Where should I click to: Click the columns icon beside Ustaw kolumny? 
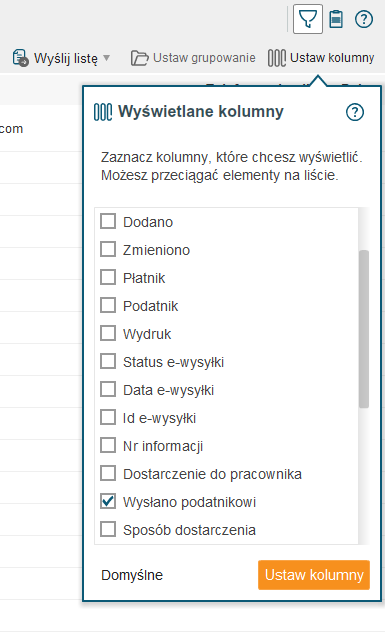(276, 58)
